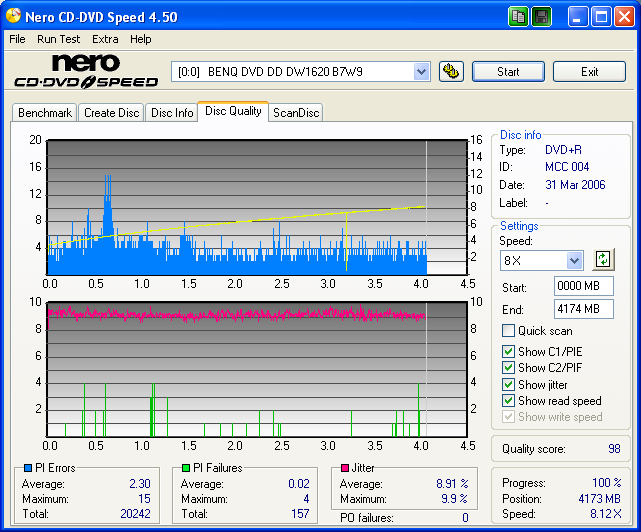Open the File menu
The image size is (641, 532).
17,39
